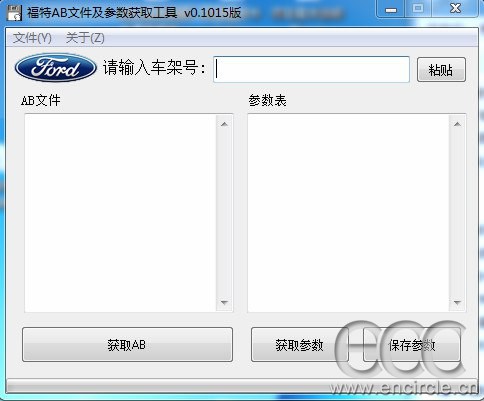This screenshot has width=484, height=401.
Task: Click the AB文件 list scroll up arrow
Action: tap(224, 124)
